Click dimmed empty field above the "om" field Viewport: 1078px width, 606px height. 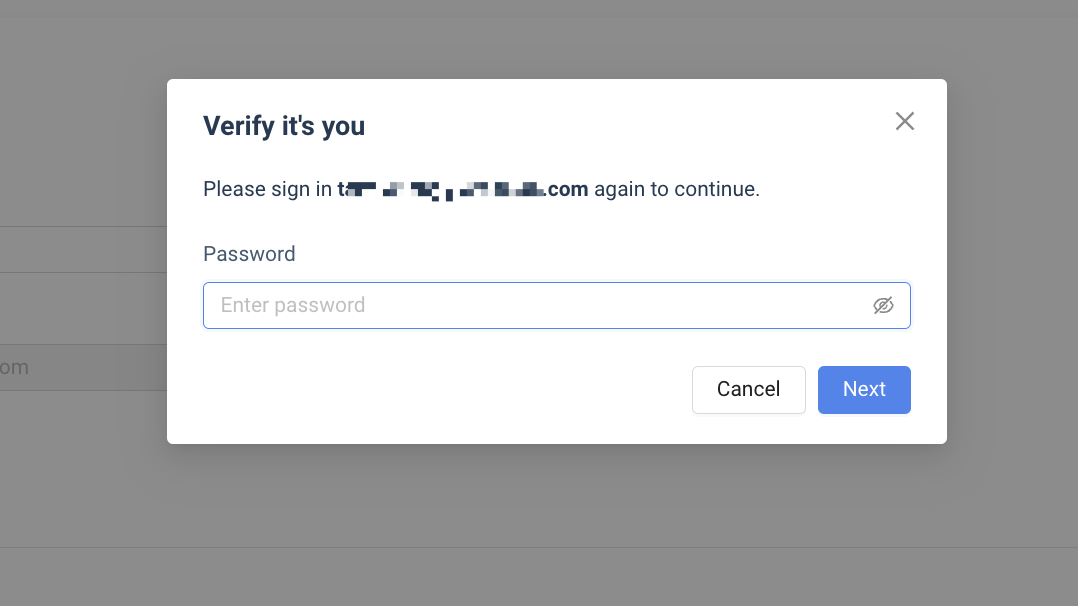coord(80,250)
